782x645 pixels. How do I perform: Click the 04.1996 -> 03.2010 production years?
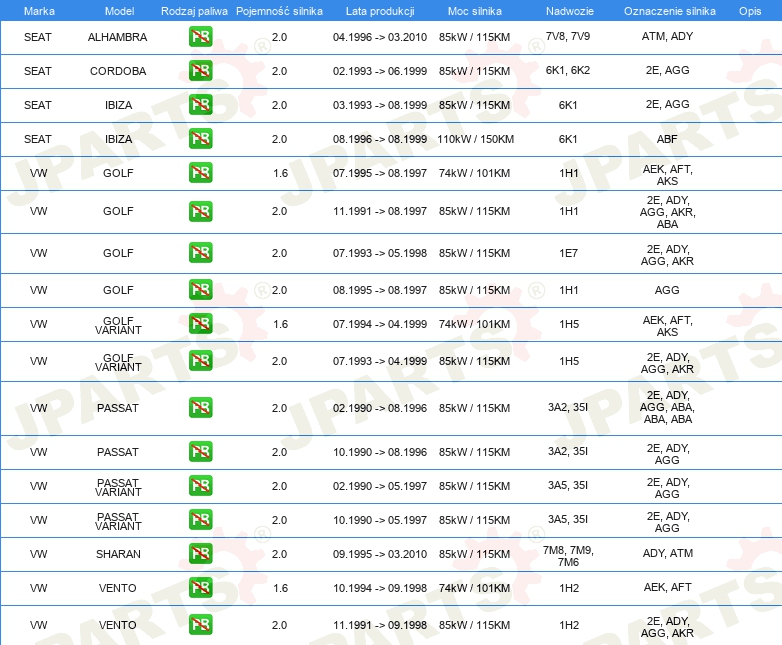(x=380, y=37)
